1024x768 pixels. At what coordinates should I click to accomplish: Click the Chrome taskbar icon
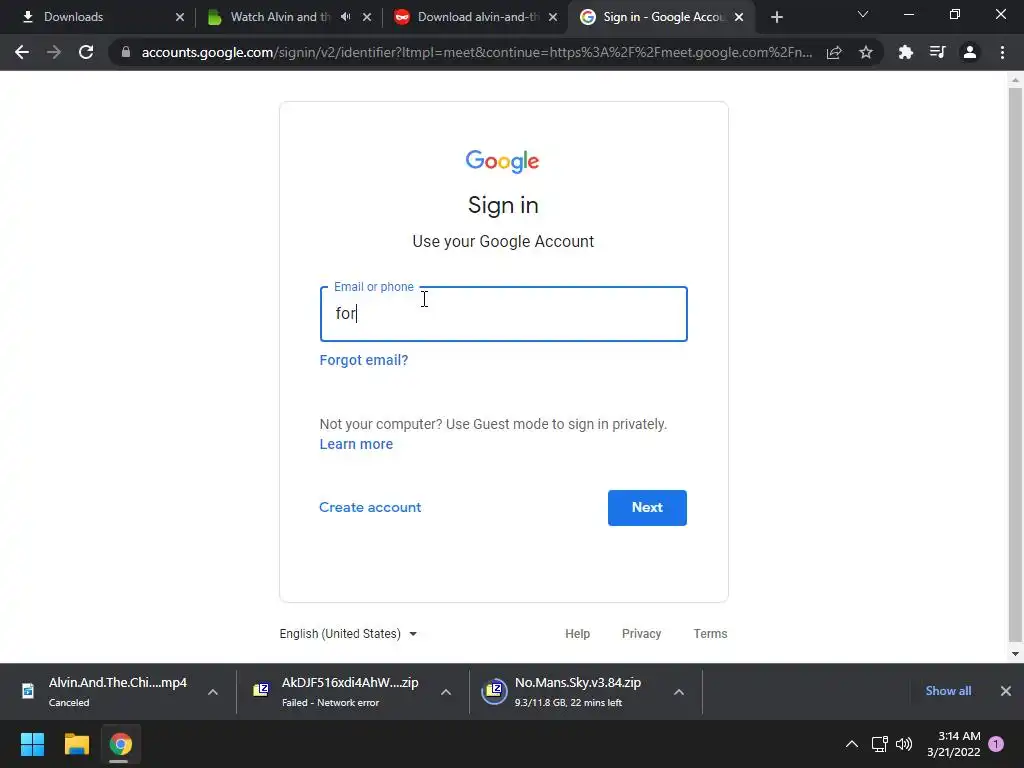[120, 744]
